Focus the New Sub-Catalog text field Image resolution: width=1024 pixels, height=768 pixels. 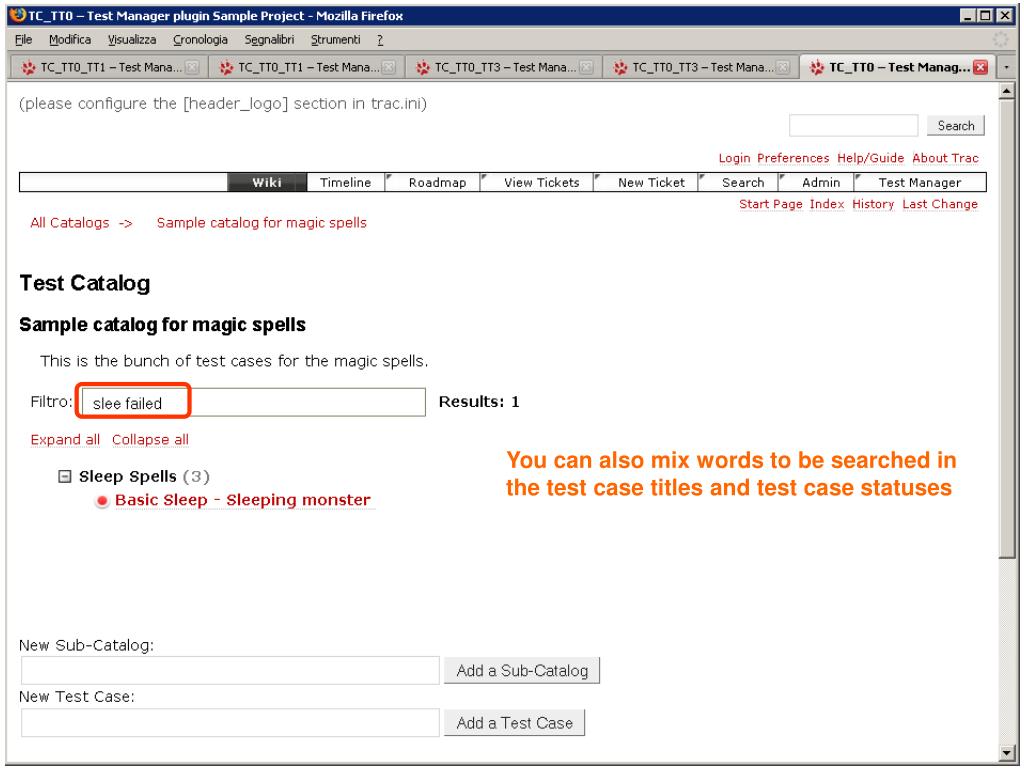point(231,671)
